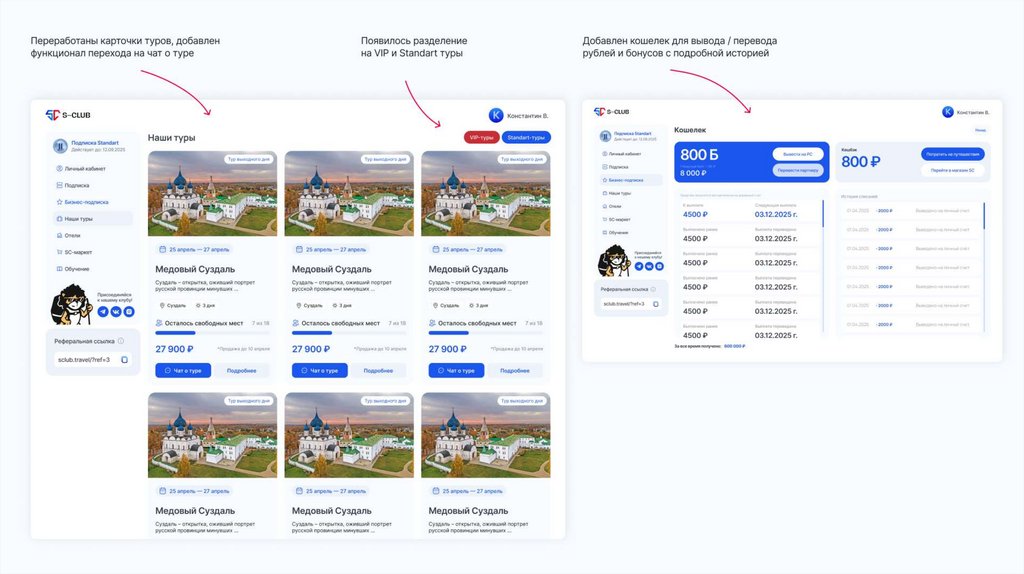Click the 27 900 ₽ price on the first top-row card
Viewport: 1024px width, 574px height.
pyautogui.click(x=174, y=349)
